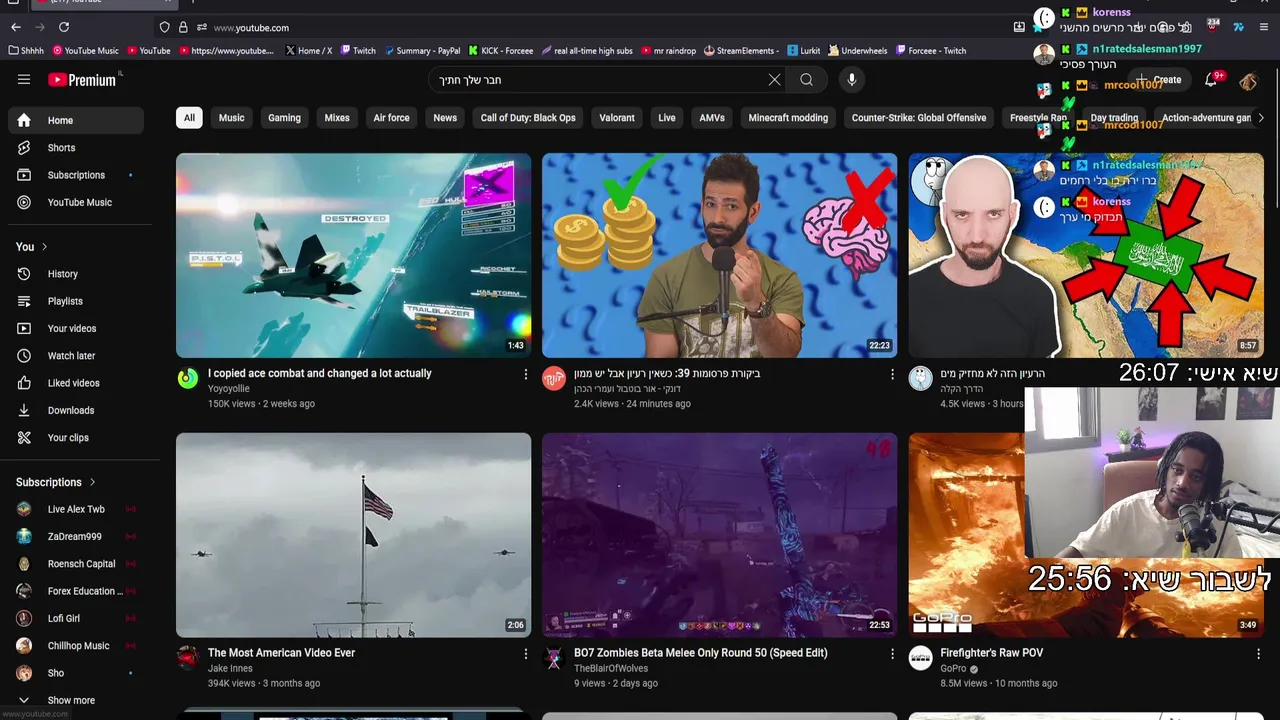Select the AMVs filter chip
1280x720 pixels.
pyautogui.click(x=712, y=118)
